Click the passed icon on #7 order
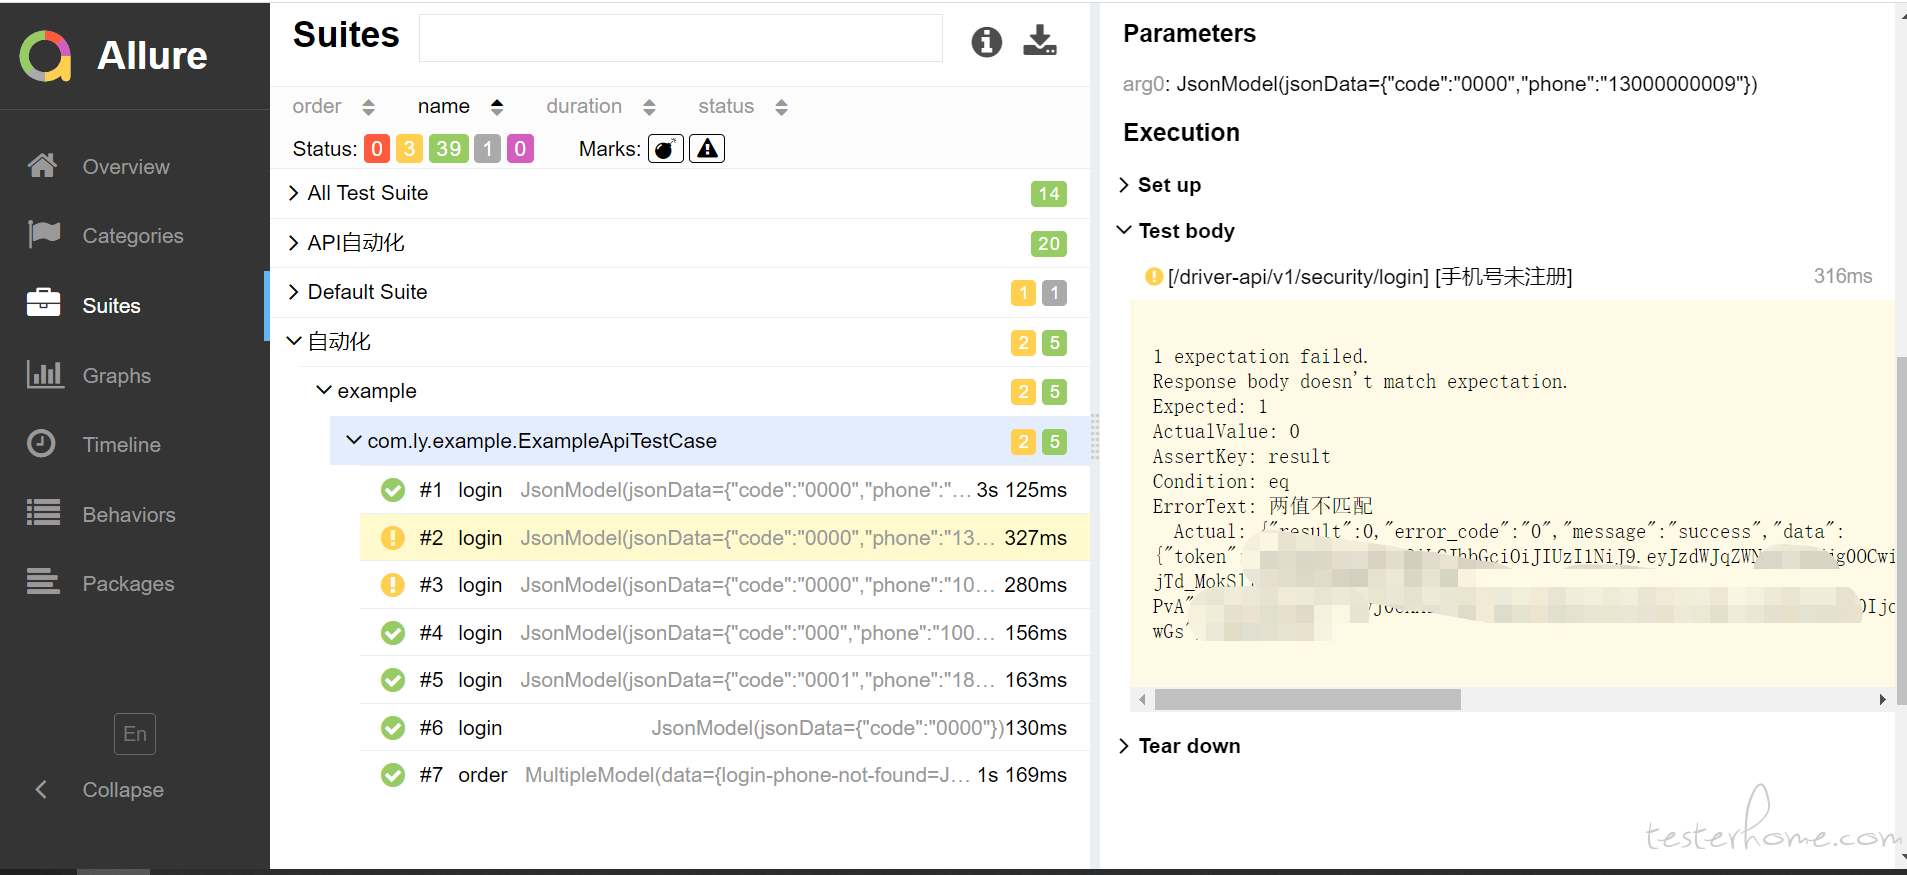 coord(393,775)
